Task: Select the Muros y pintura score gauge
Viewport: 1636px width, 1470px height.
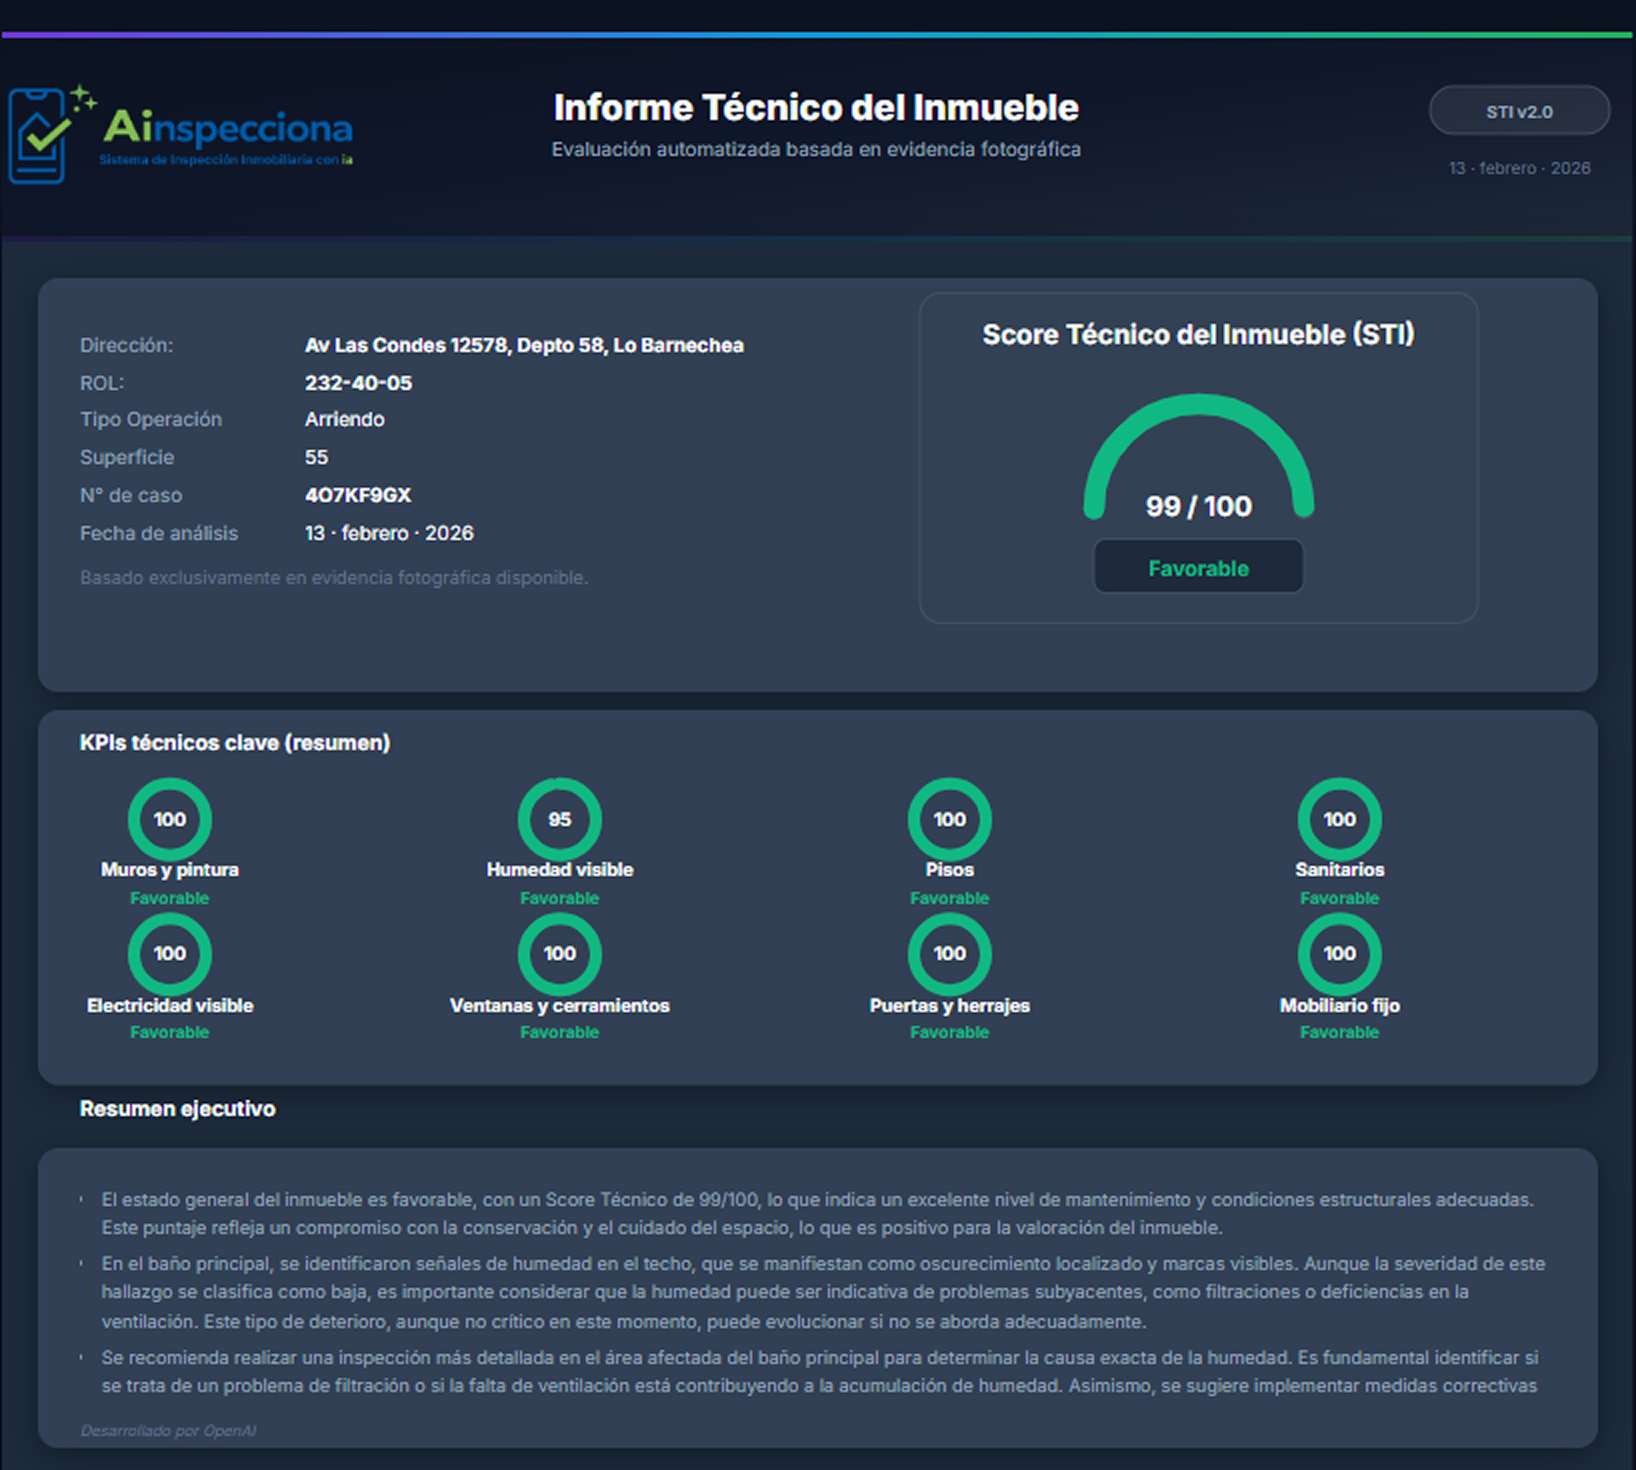Action: point(169,819)
